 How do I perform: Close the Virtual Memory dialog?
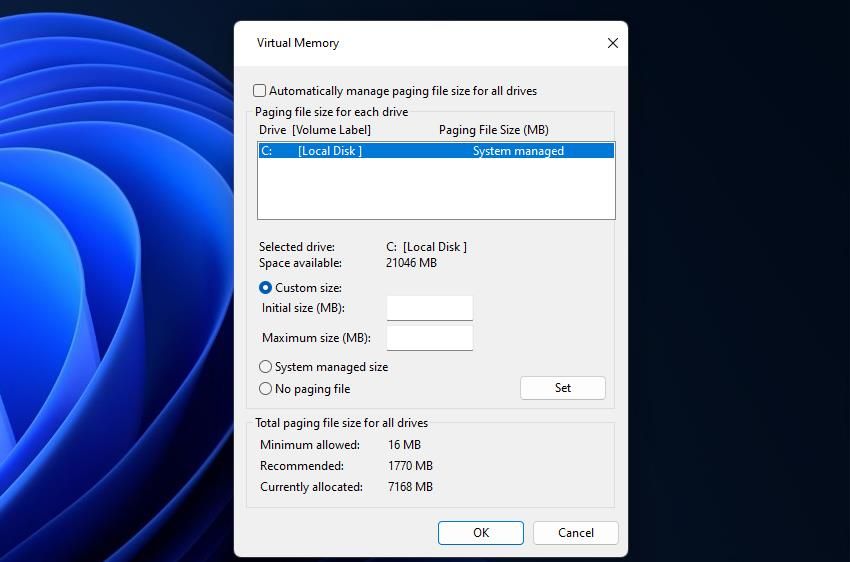pos(612,43)
